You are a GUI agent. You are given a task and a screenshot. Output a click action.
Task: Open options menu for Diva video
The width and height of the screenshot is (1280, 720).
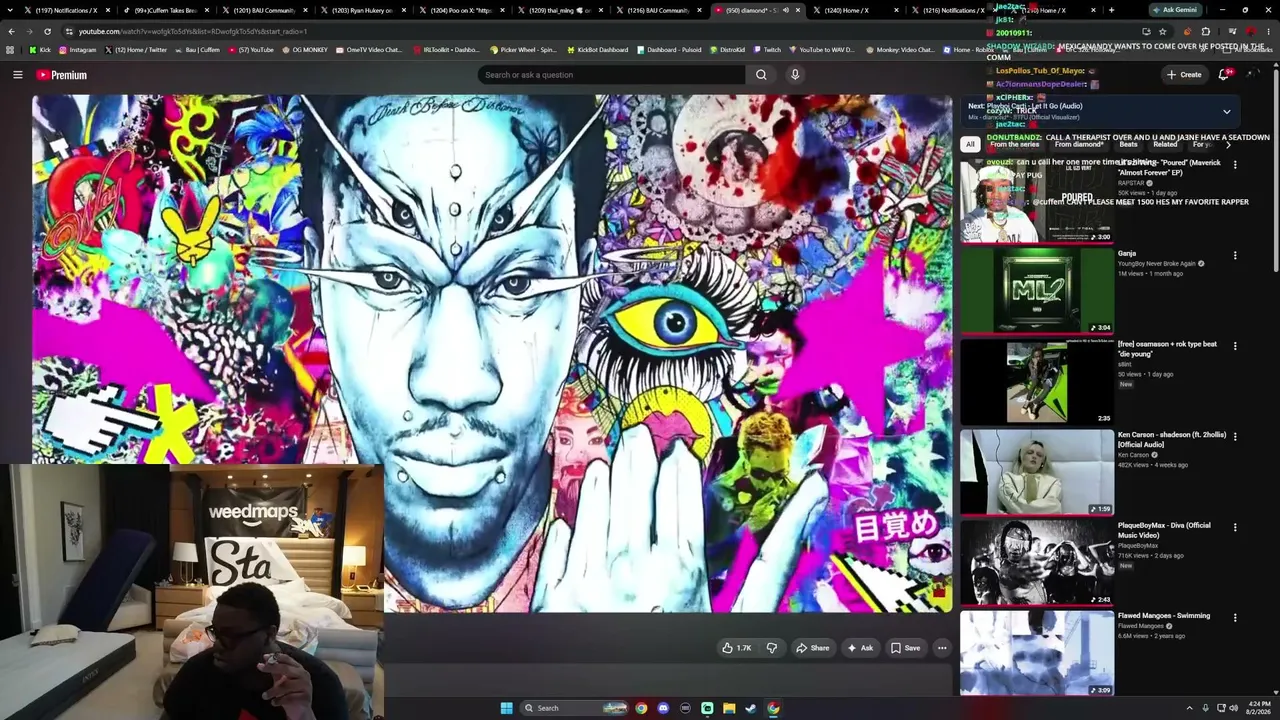click(1235, 527)
